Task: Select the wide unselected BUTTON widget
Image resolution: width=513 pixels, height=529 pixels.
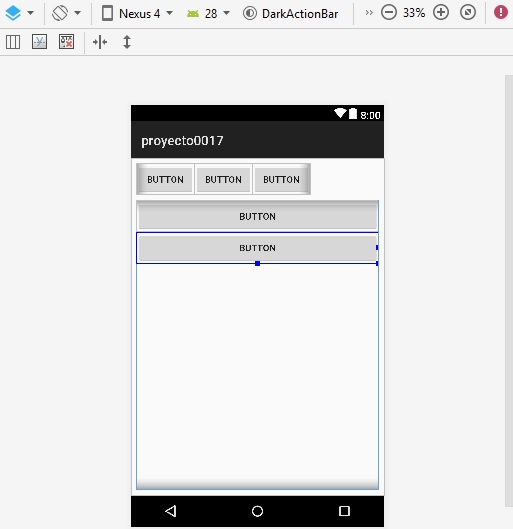Action: pyautogui.click(x=257, y=216)
